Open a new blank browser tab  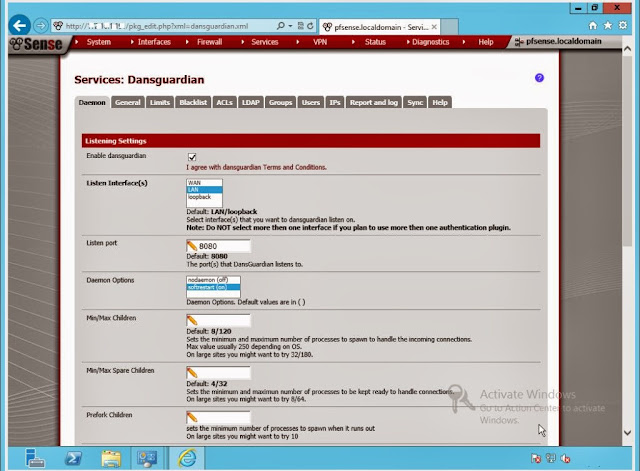[x=449, y=27]
